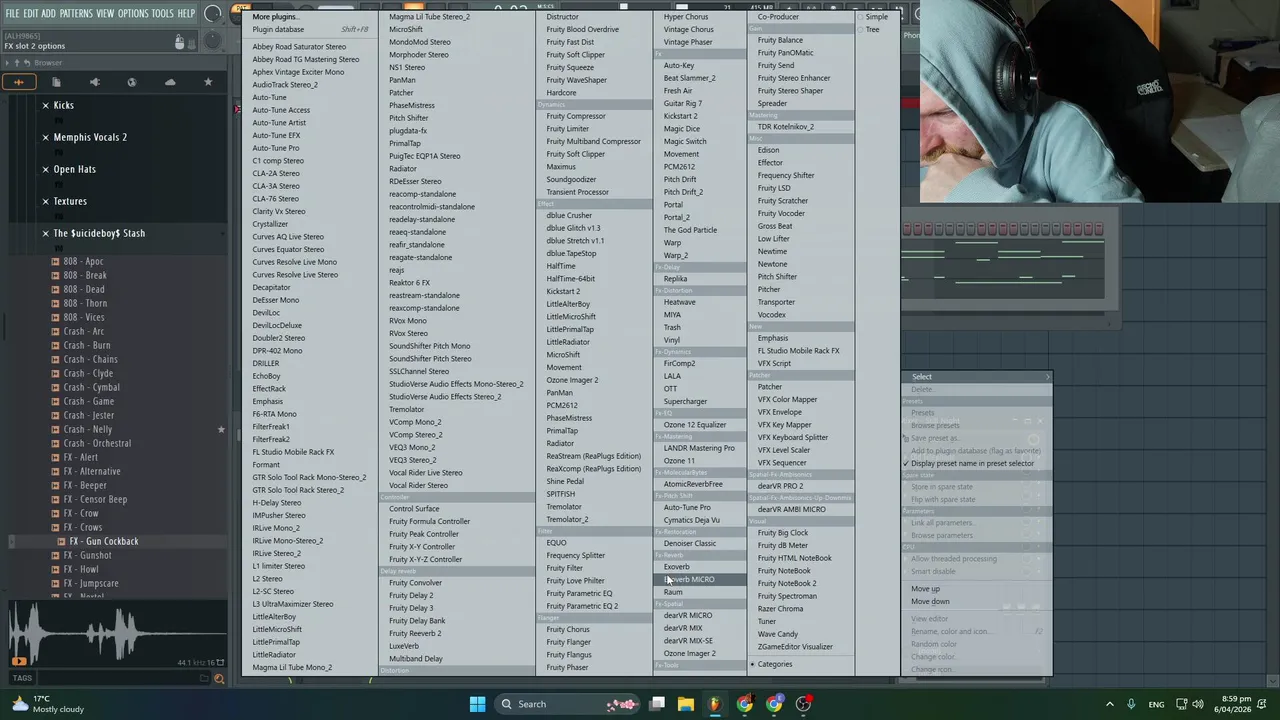Click the Windows taskbar Search box
1280x720 pixels.
coord(569,704)
